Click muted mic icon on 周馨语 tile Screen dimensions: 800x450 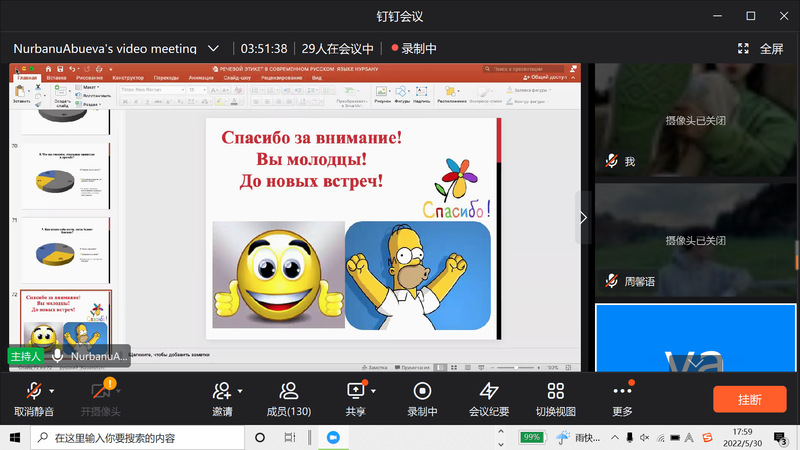point(611,281)
